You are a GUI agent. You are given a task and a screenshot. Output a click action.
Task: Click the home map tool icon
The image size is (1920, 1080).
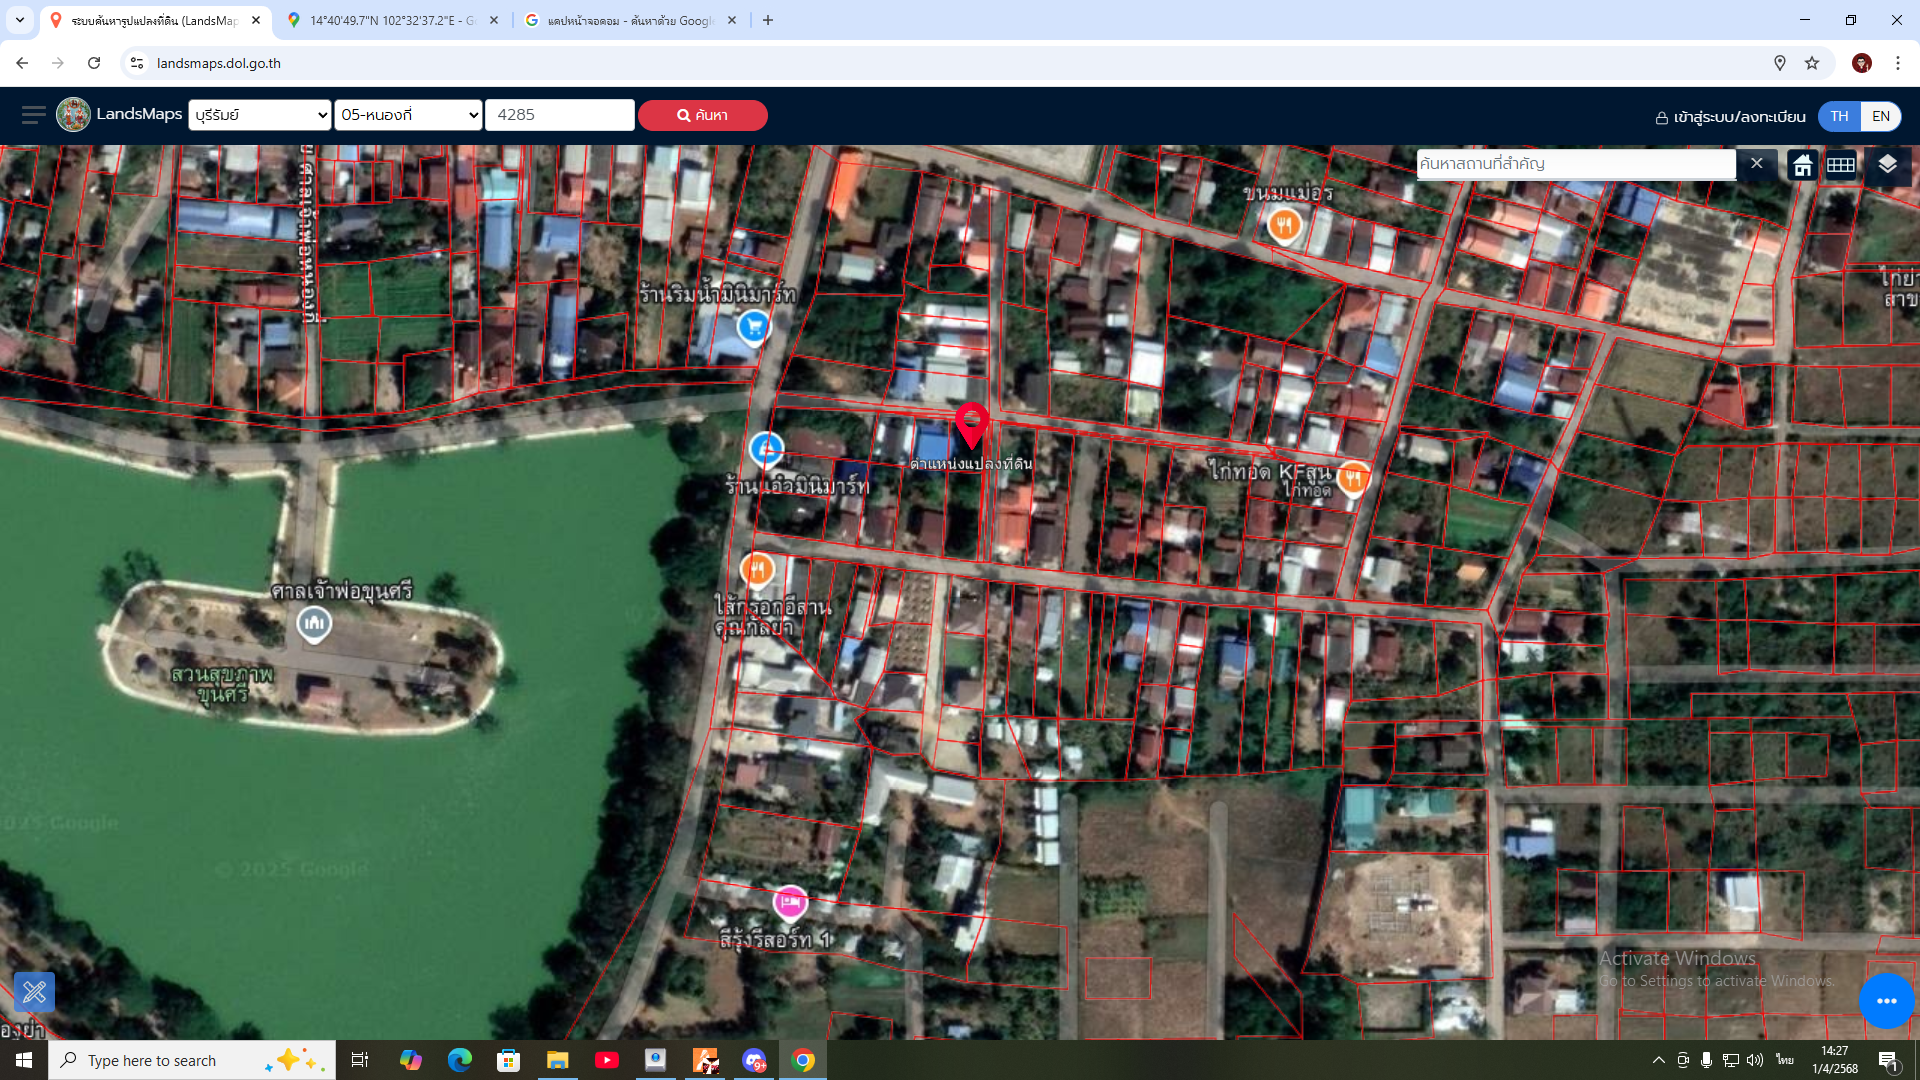(x=1802, y=165)
